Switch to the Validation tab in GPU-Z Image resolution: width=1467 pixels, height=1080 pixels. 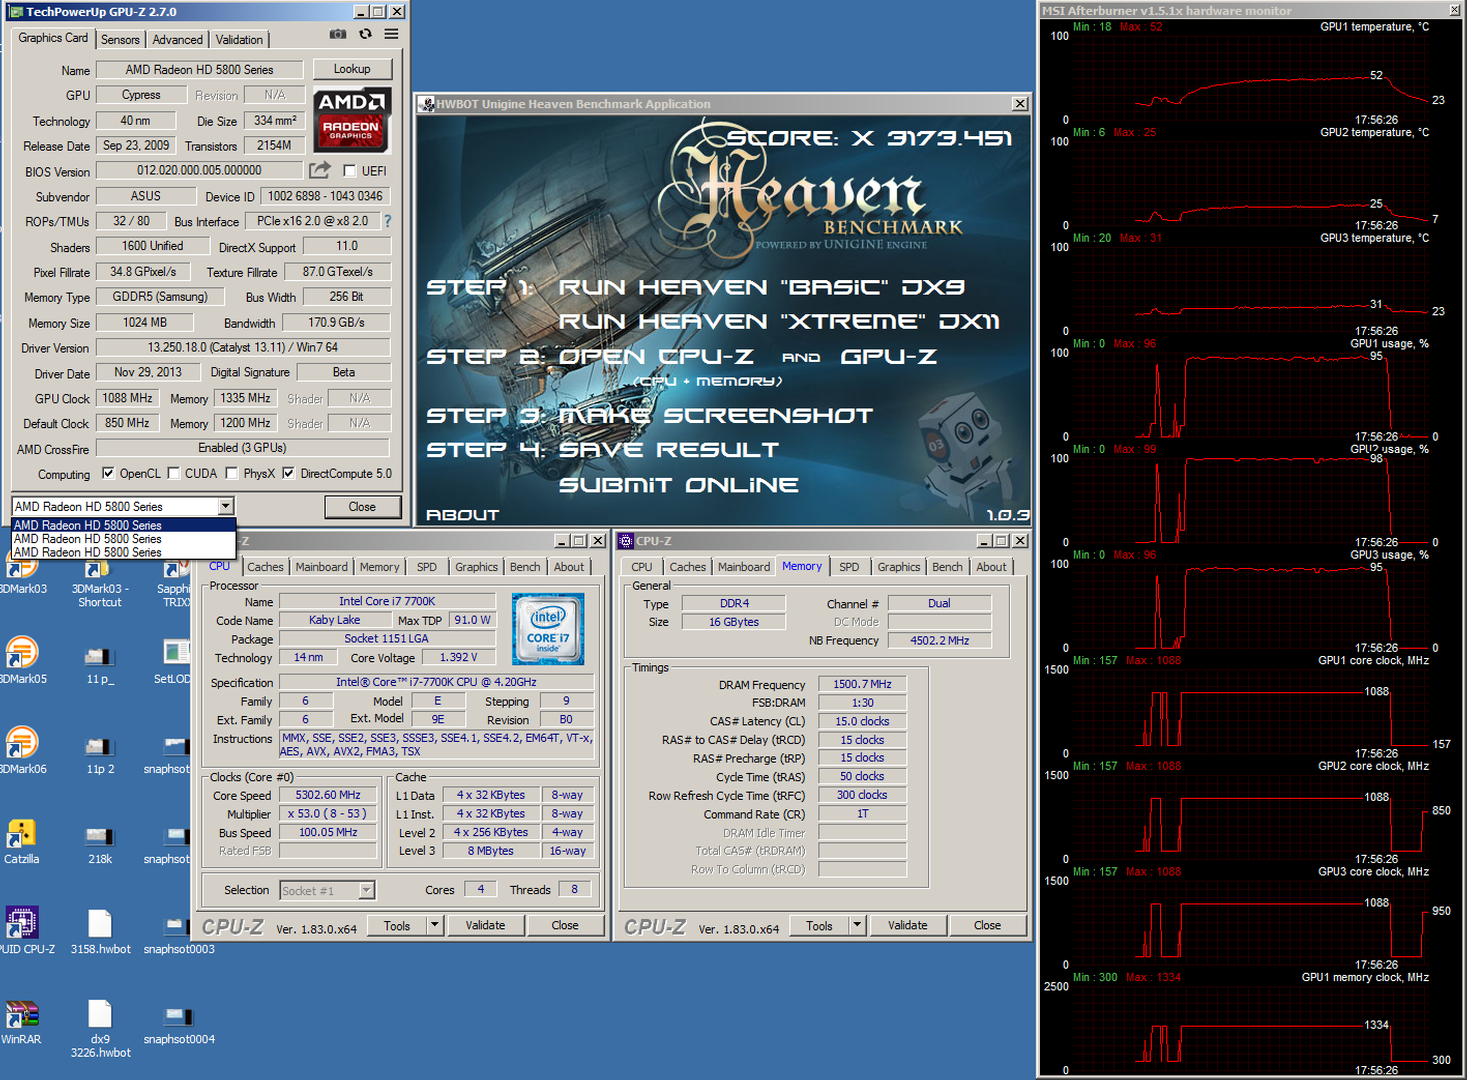239,39
